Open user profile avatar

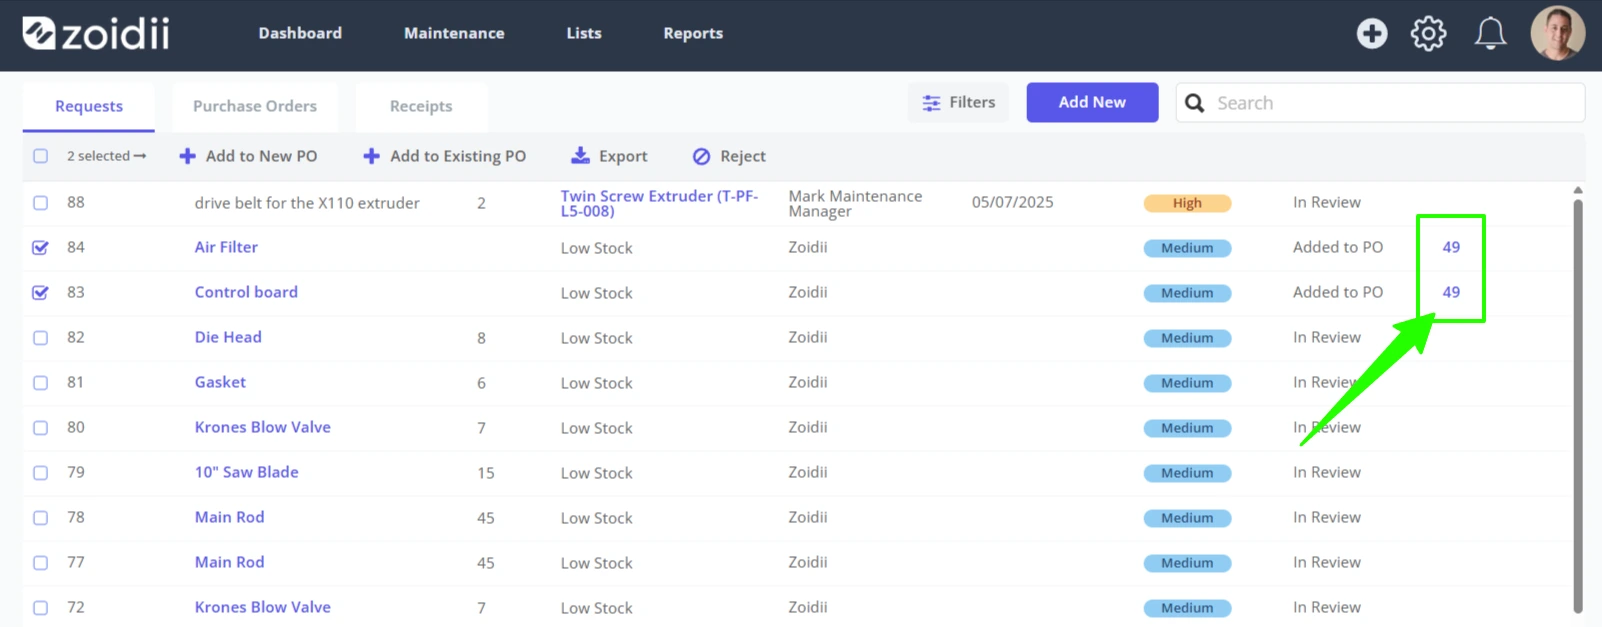point(1557,33)
